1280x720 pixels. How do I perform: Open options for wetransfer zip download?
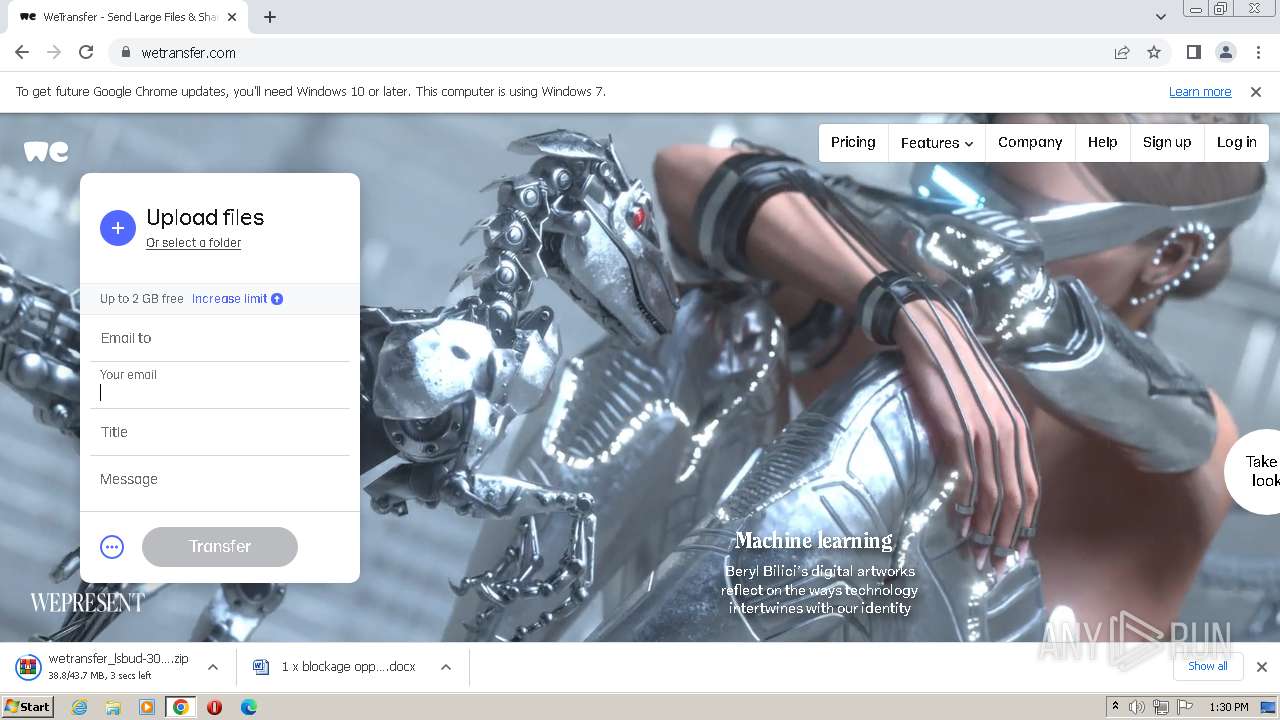point(213,667)
